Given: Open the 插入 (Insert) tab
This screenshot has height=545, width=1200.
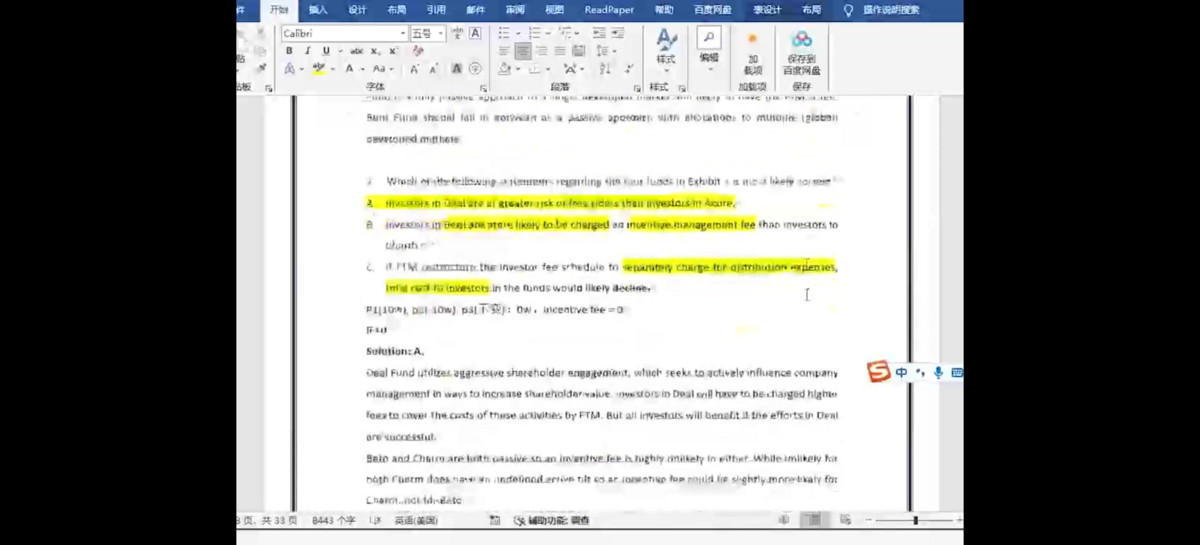Looking at the screenshot, I should pos(318,10).
